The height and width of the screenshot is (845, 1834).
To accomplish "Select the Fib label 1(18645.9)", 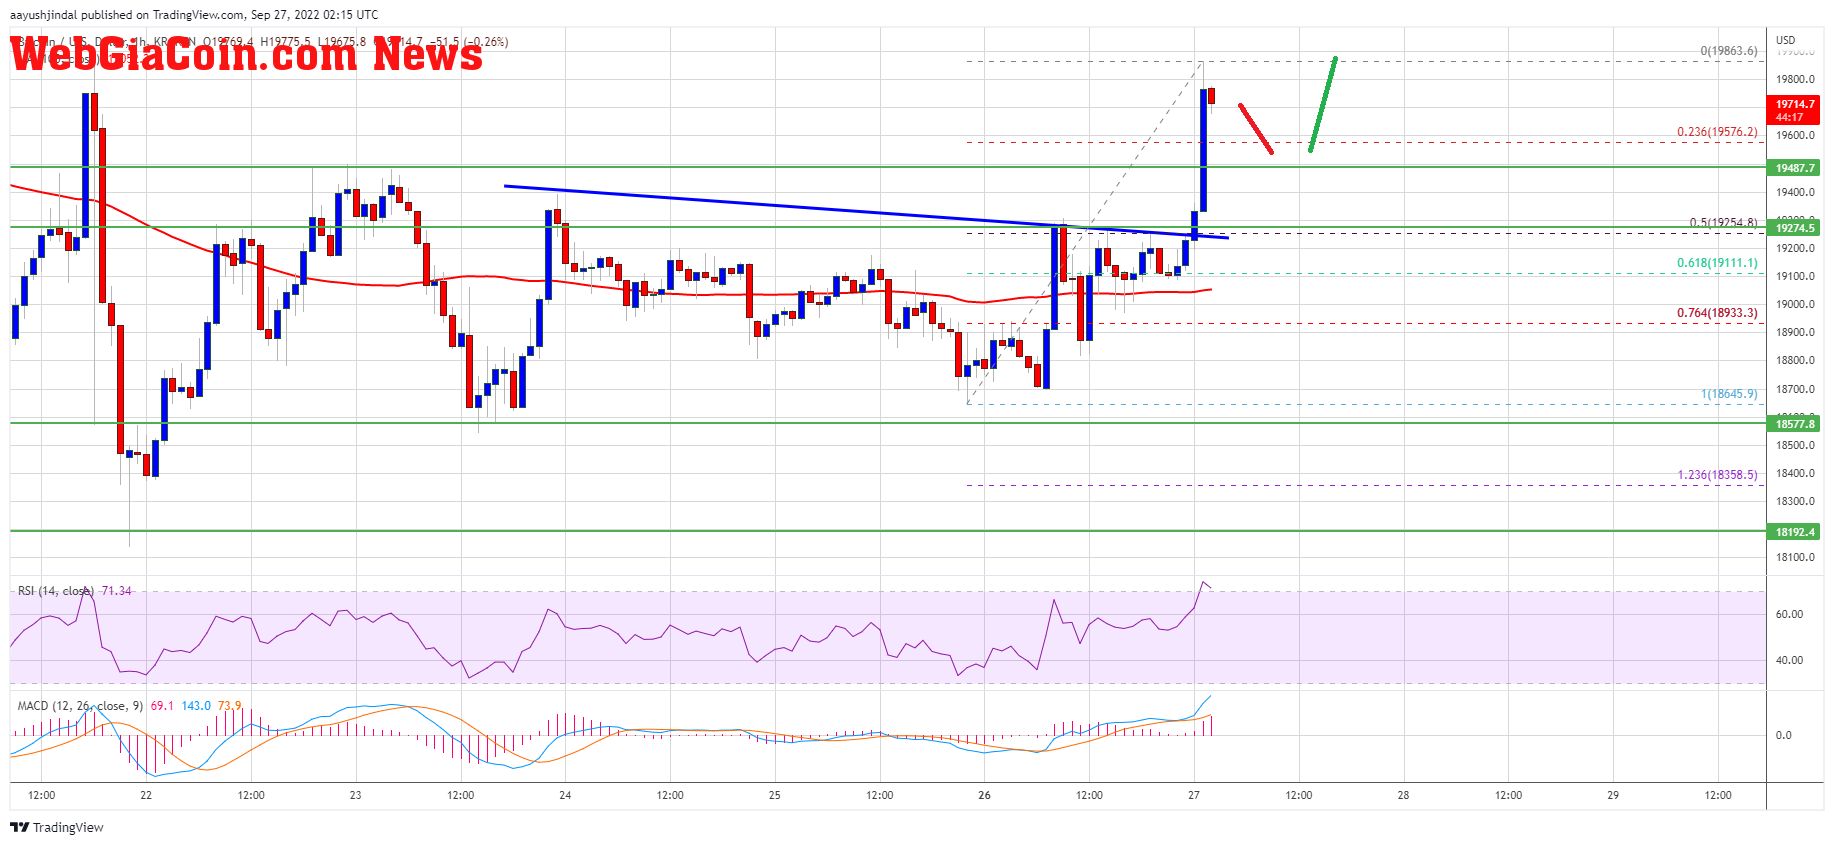I will pyautogui.click(x=1729, y=394).
